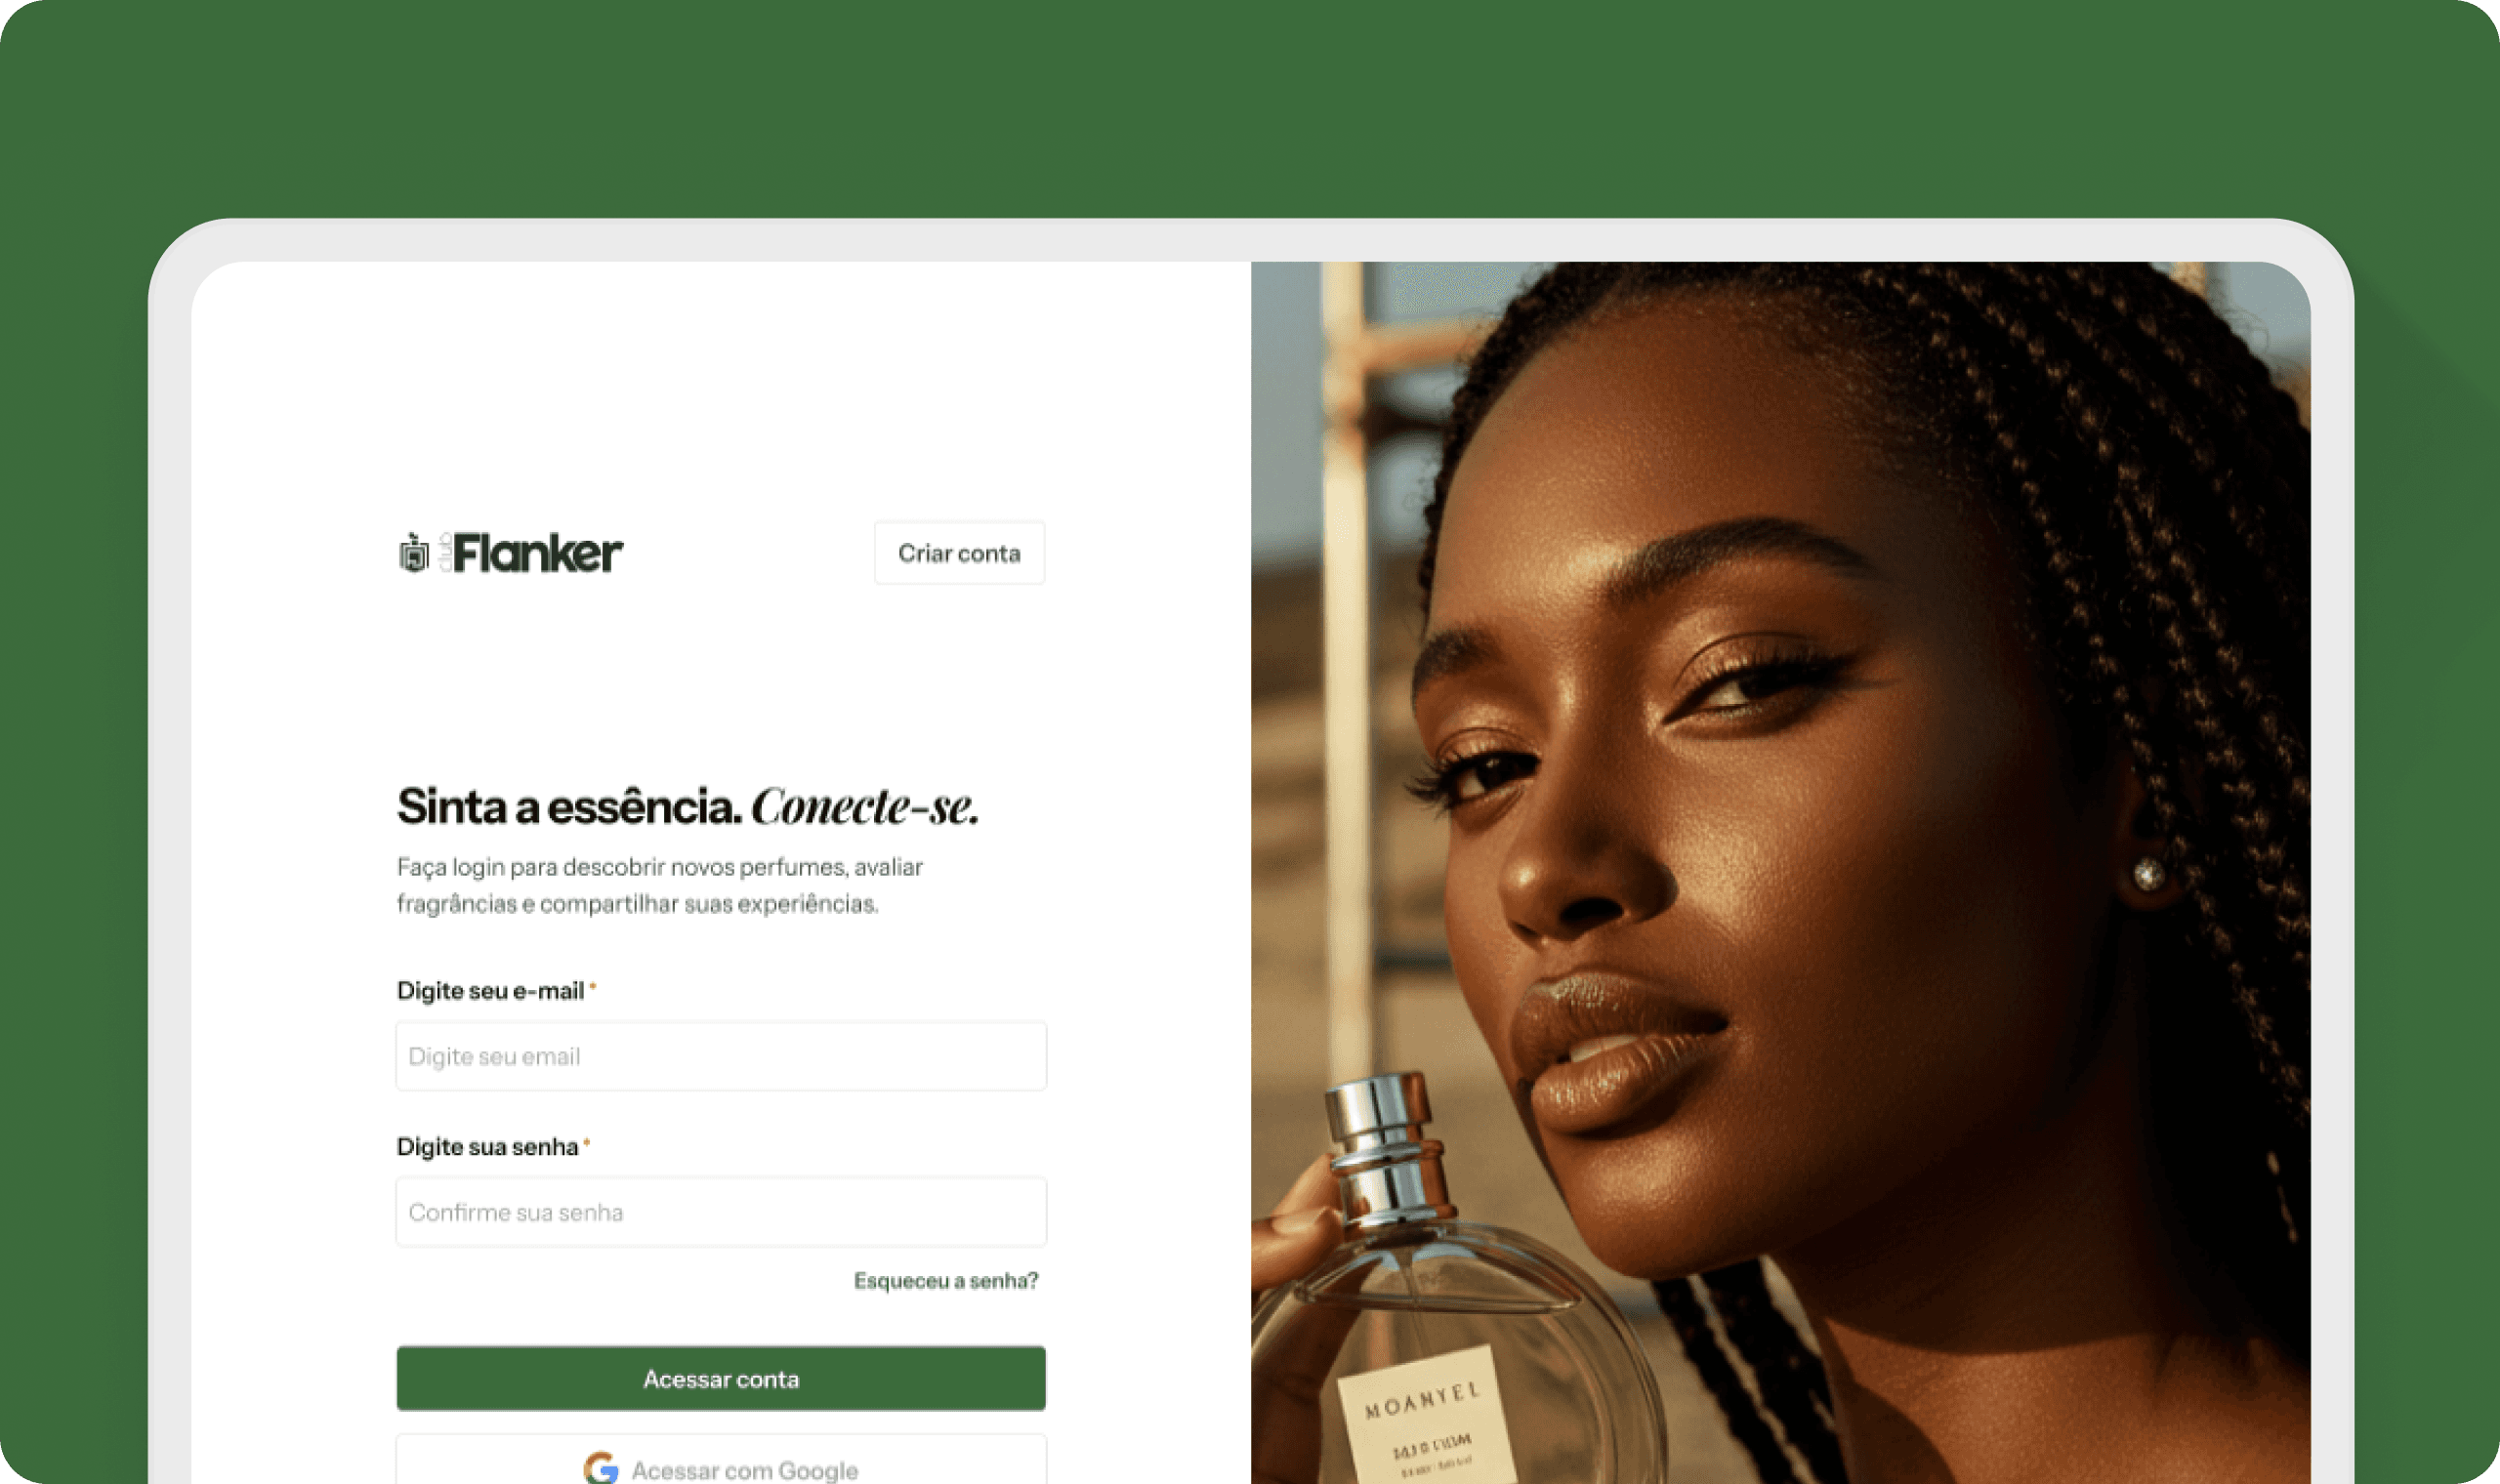Viewport: 2500px width, 1484px height.
Task: Click the MOANYEL label on perfume bottle
Action: click(1421, 1401)
